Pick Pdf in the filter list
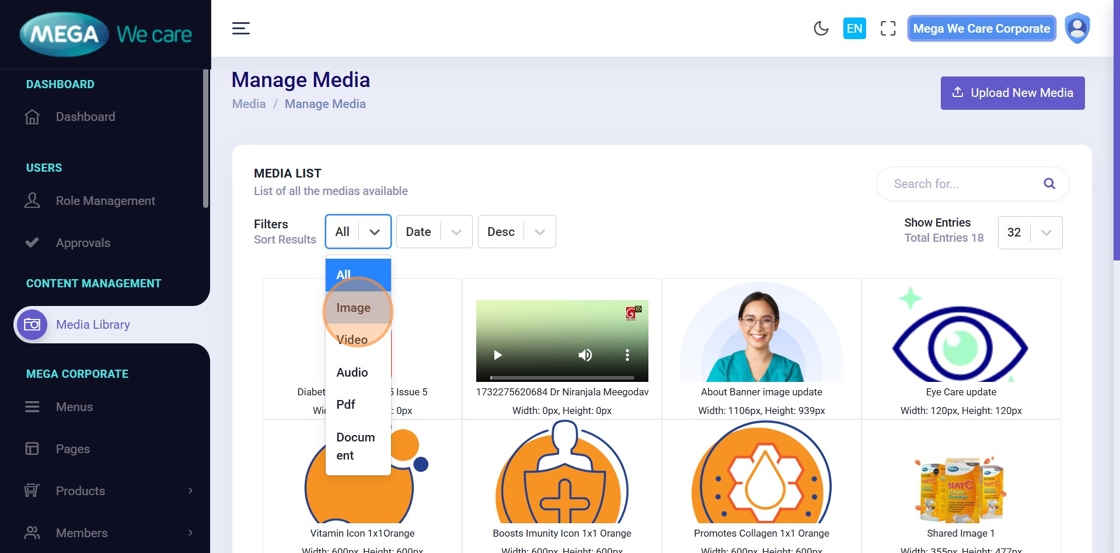The width and height of the screenshot is (1120, 553). click(346, 404)
